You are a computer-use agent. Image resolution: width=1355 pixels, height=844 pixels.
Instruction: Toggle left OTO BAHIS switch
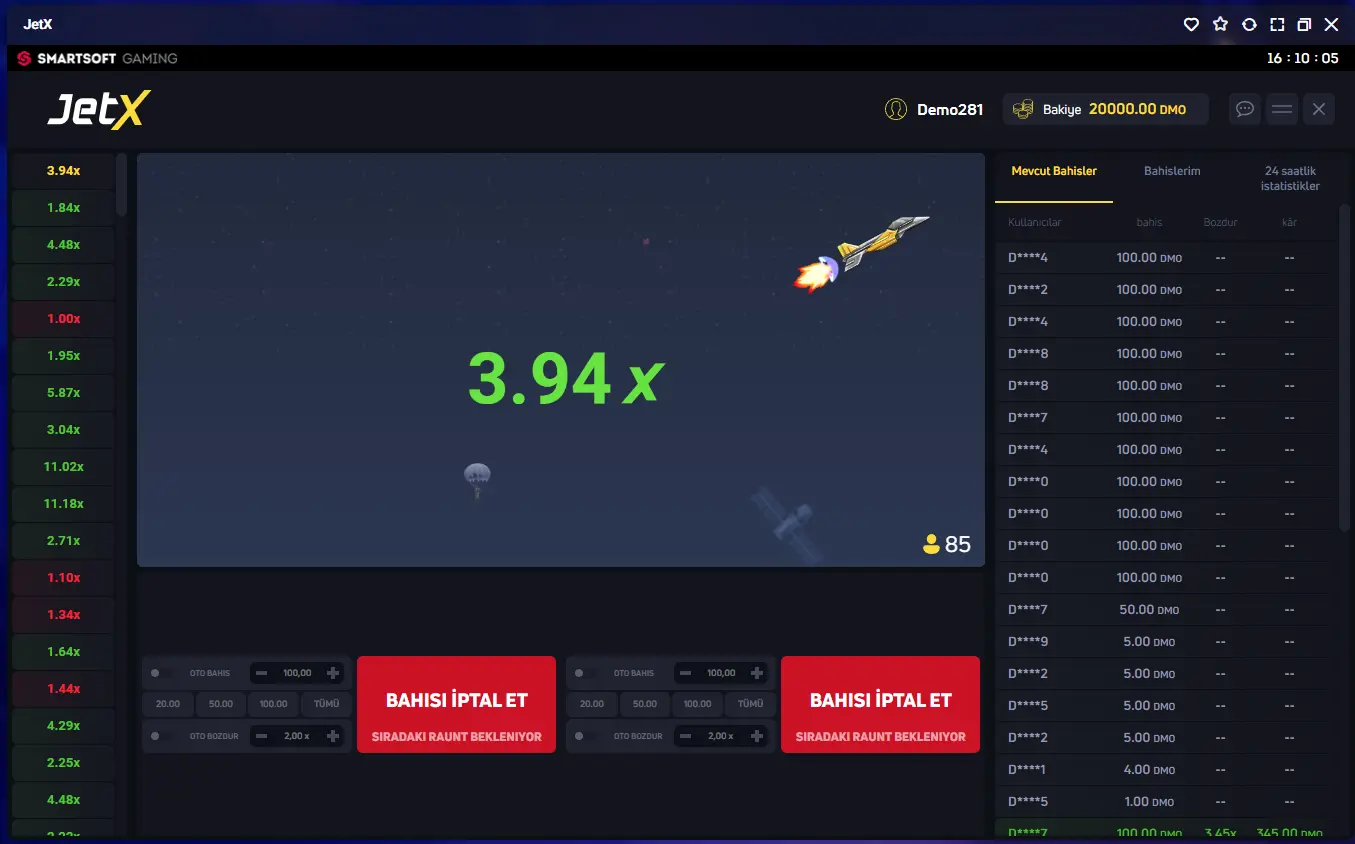tap(161, 673)
